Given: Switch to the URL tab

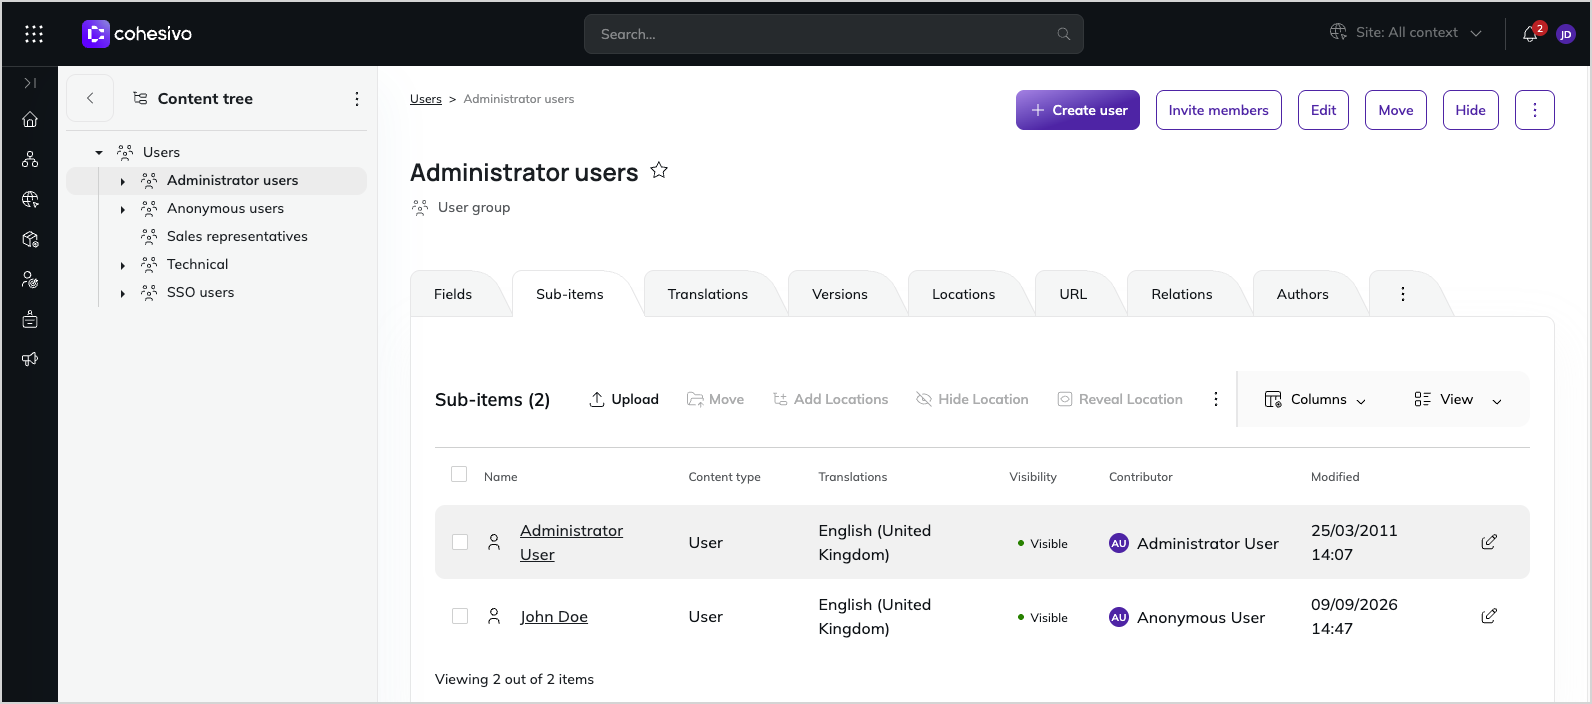Looking at the screenshot, I should [1073, 294].
